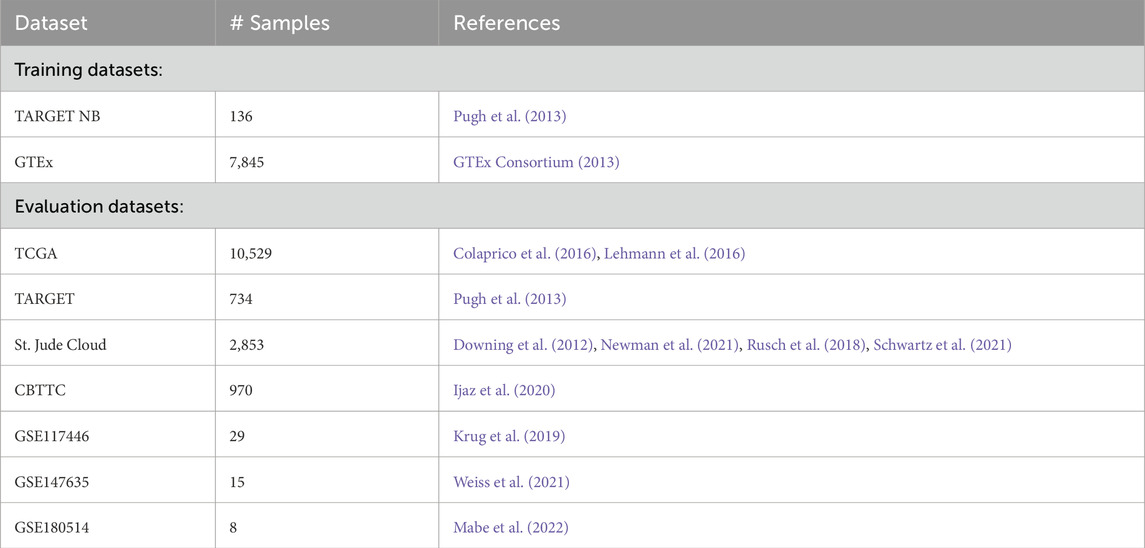This screenshot has height=548, width=1145.
Task: Open Pugh et al. reference in TARGET NB row
Action: pos(509,116)
